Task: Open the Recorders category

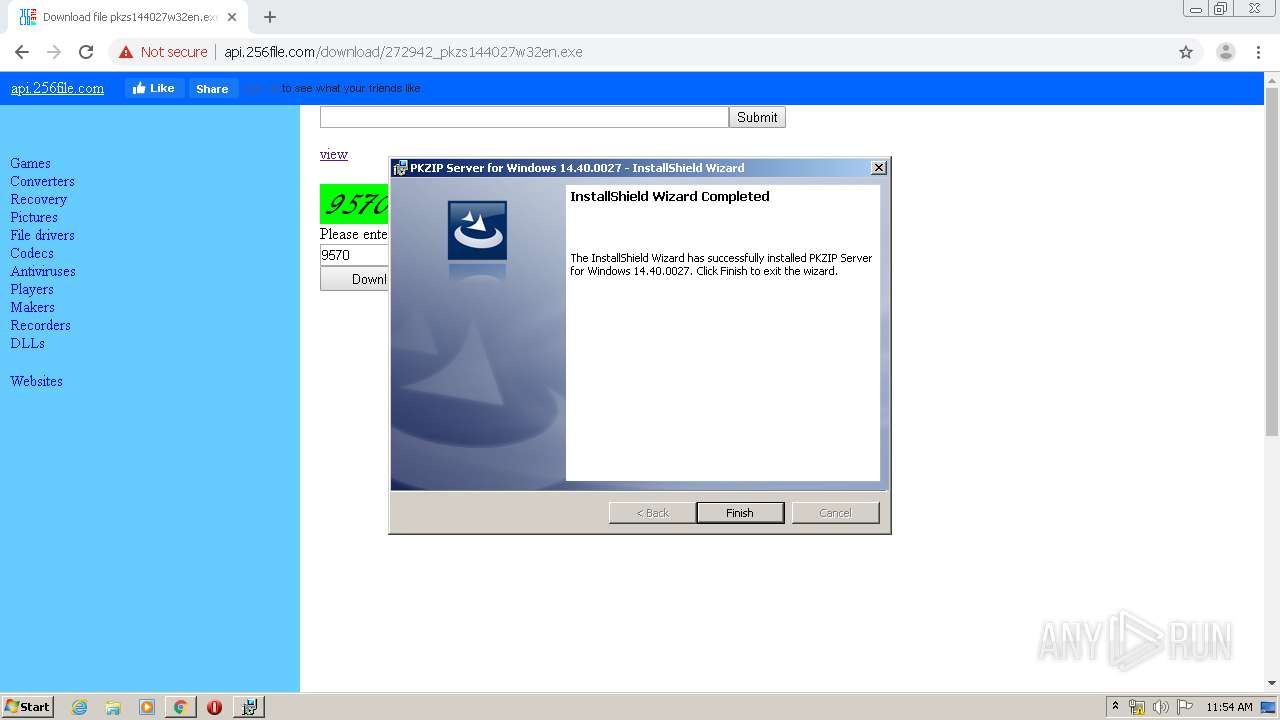Action: click(x=40, y=325)
